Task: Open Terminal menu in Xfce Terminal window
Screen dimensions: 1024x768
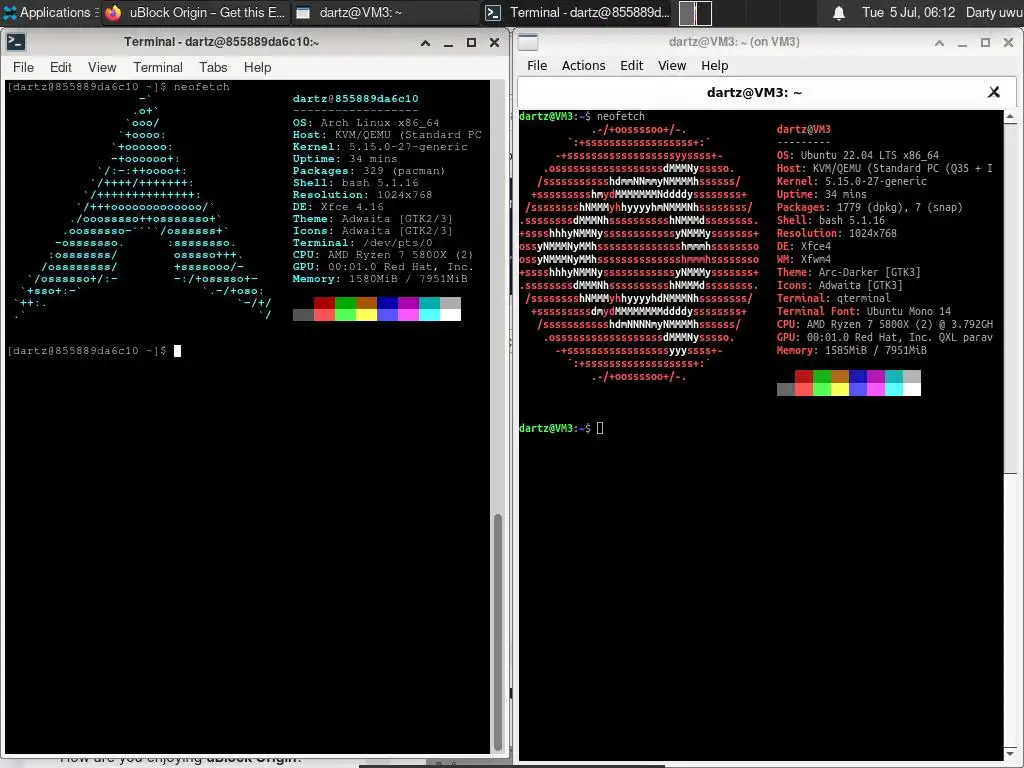Action: [157, 67]
